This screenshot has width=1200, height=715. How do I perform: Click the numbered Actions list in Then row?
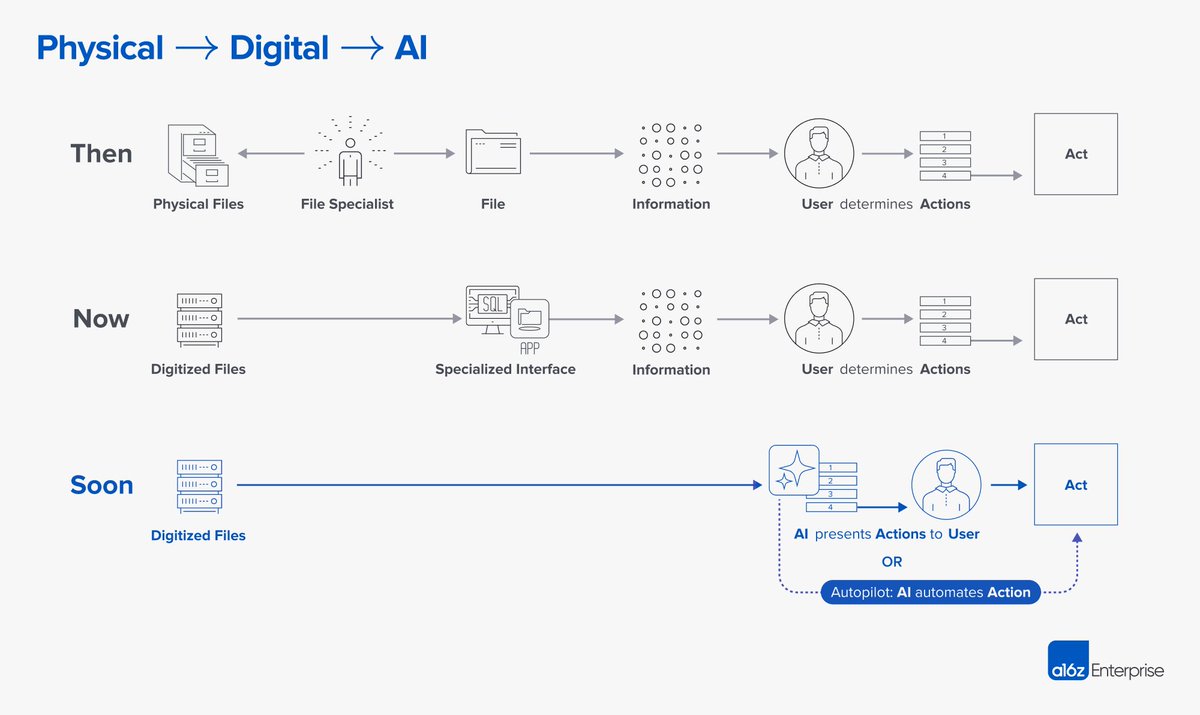[x=944, y=155]
